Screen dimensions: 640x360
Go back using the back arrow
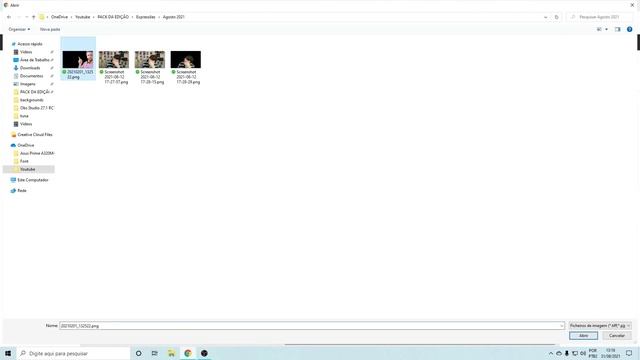click(9, 17)
